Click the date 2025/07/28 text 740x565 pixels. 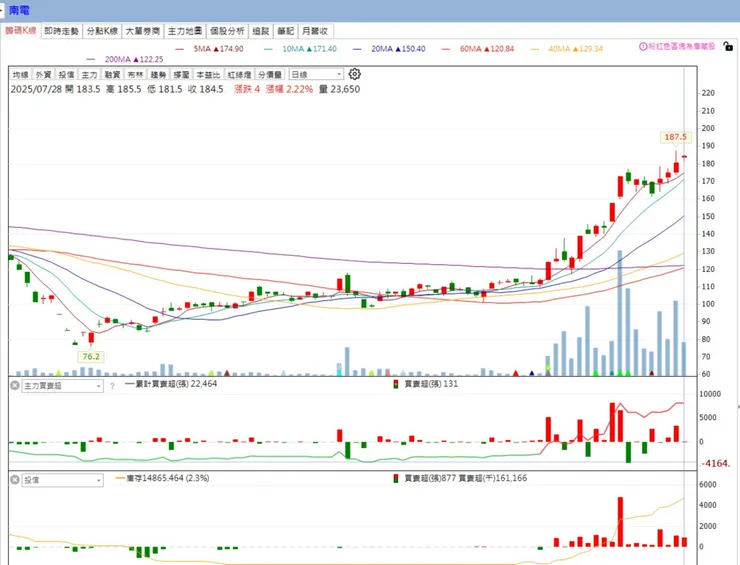36,89
